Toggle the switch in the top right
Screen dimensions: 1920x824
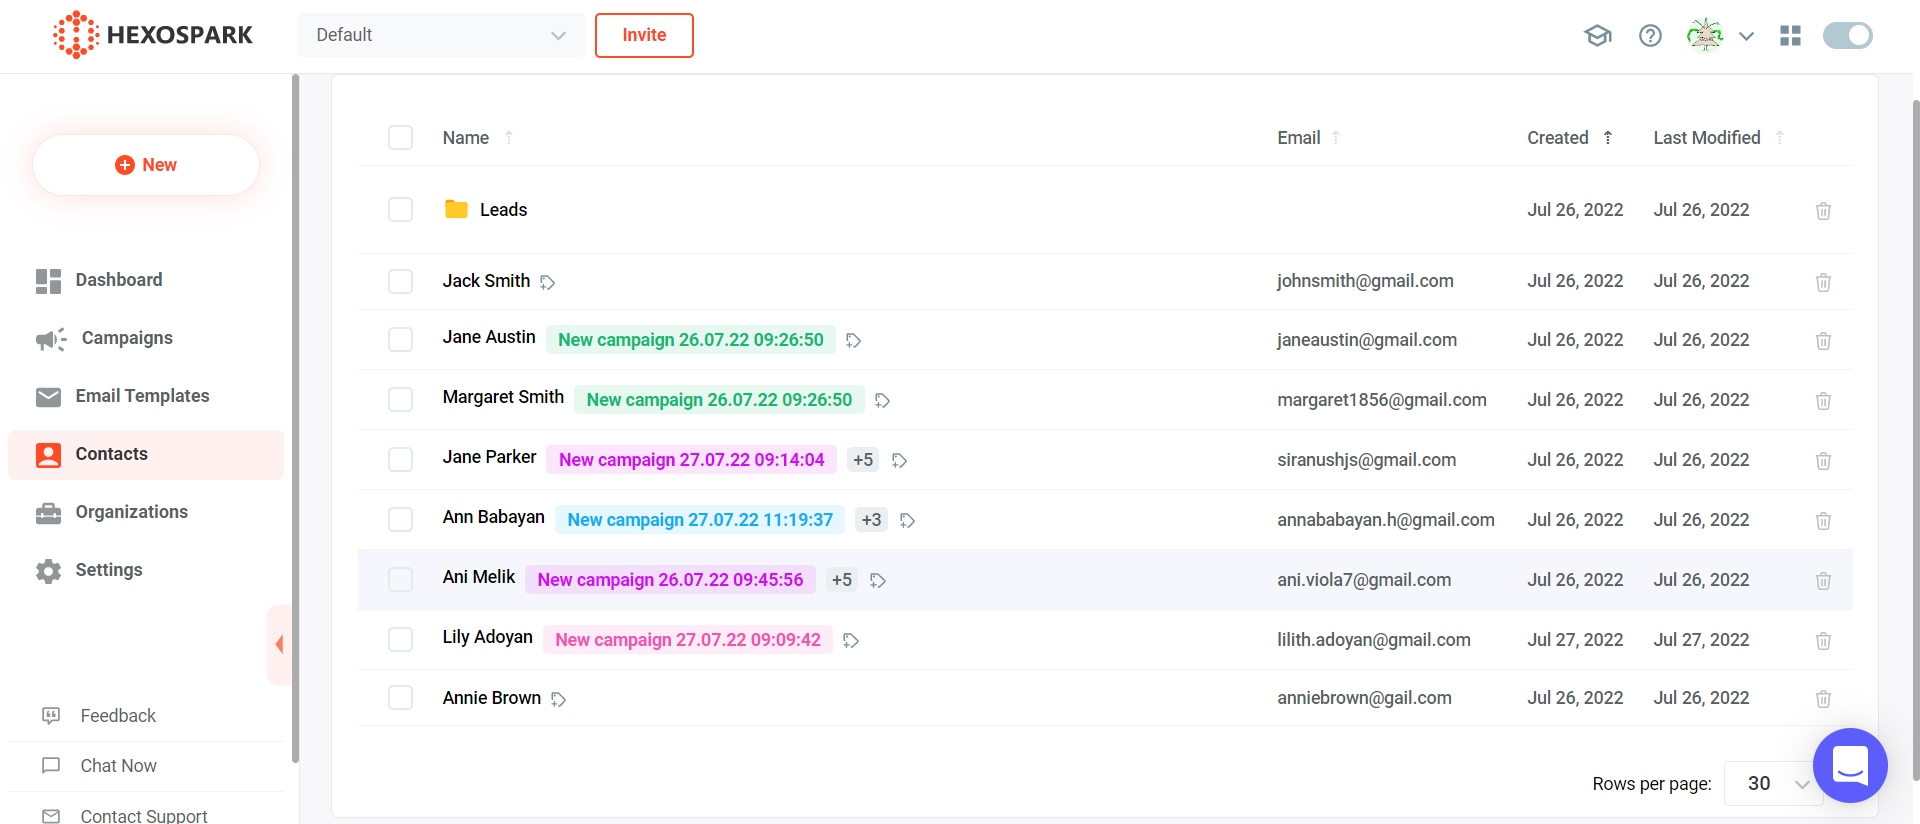[1847, 36]
